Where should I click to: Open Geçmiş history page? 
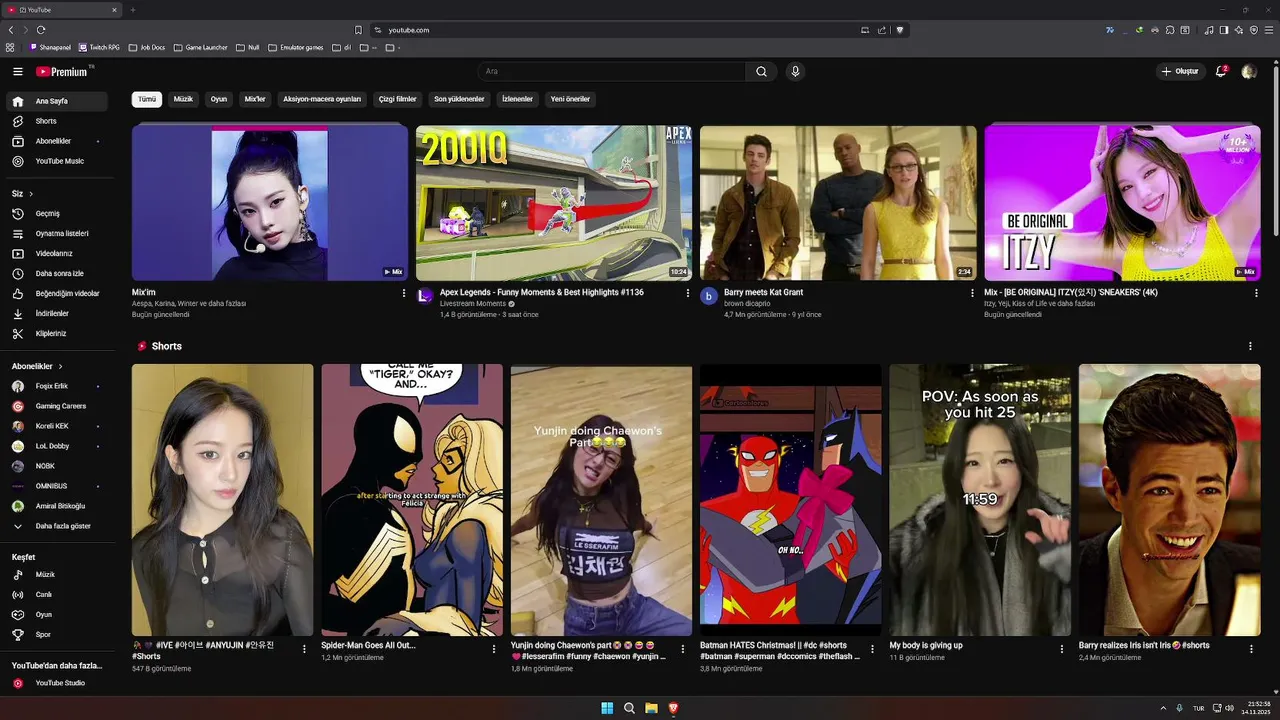pos(57,213)
